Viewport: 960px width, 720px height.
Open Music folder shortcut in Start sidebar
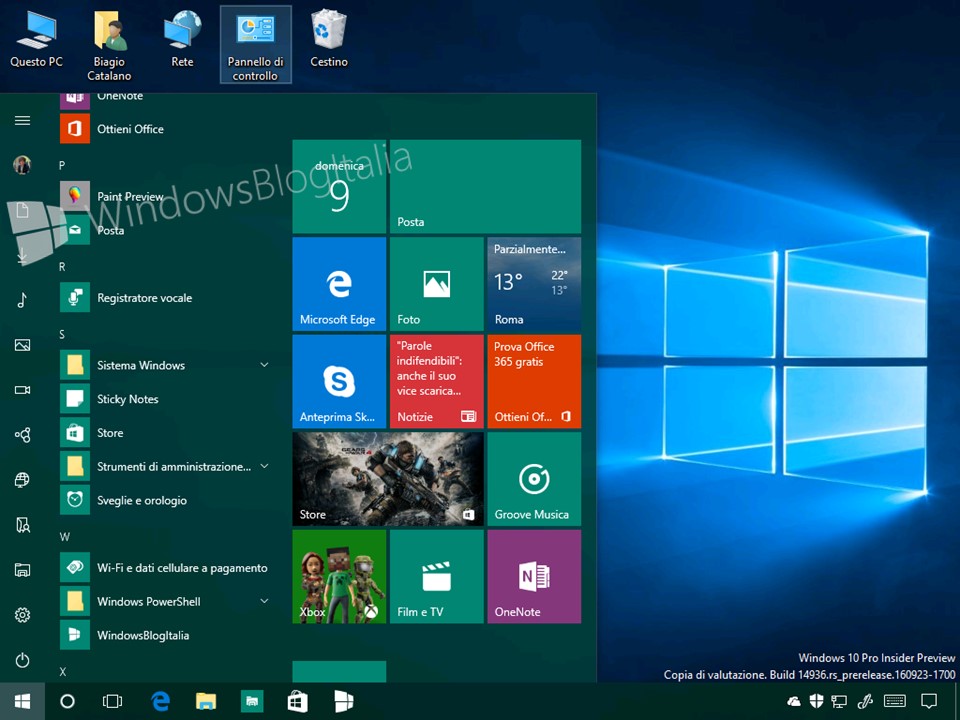pos(23,300)
